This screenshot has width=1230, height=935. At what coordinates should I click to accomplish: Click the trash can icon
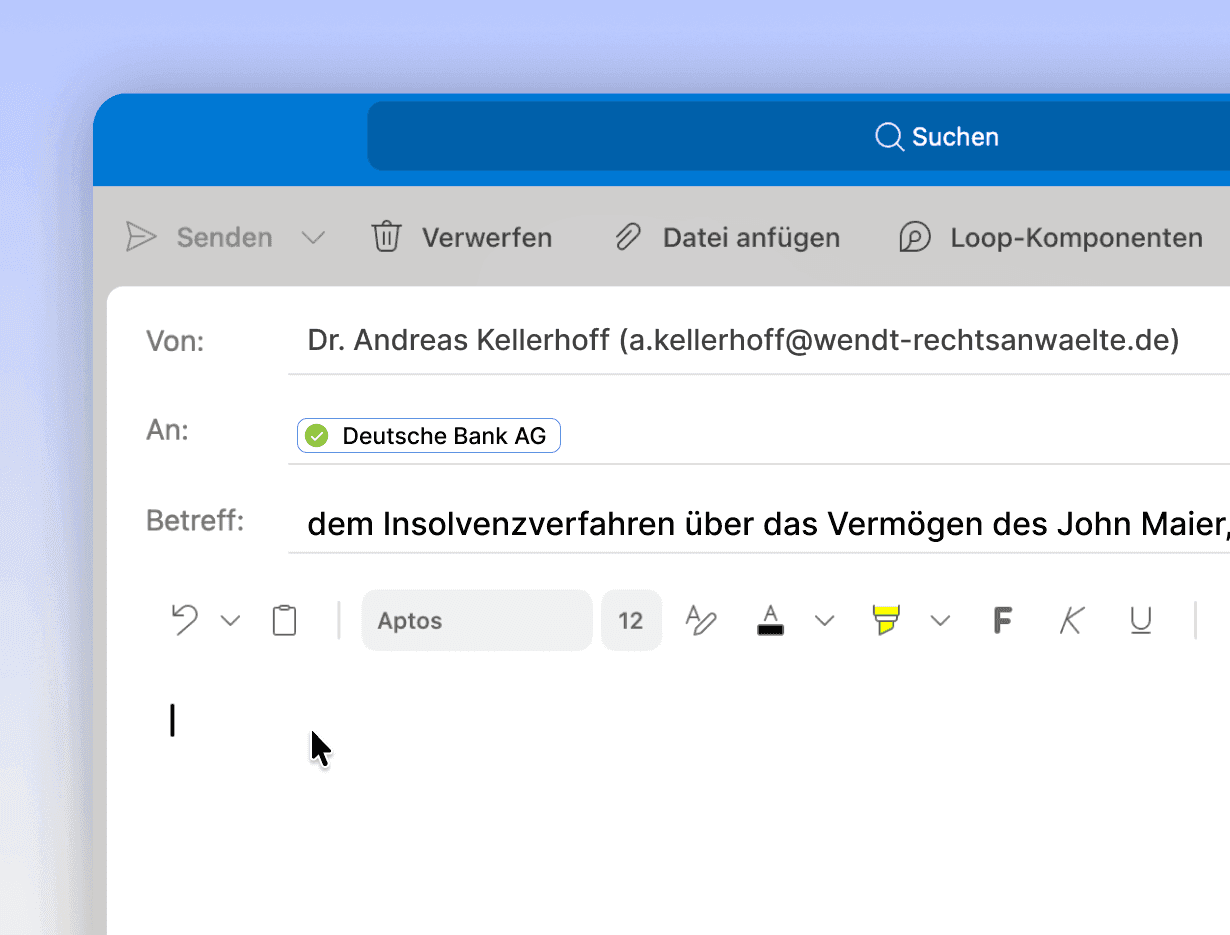386,237
